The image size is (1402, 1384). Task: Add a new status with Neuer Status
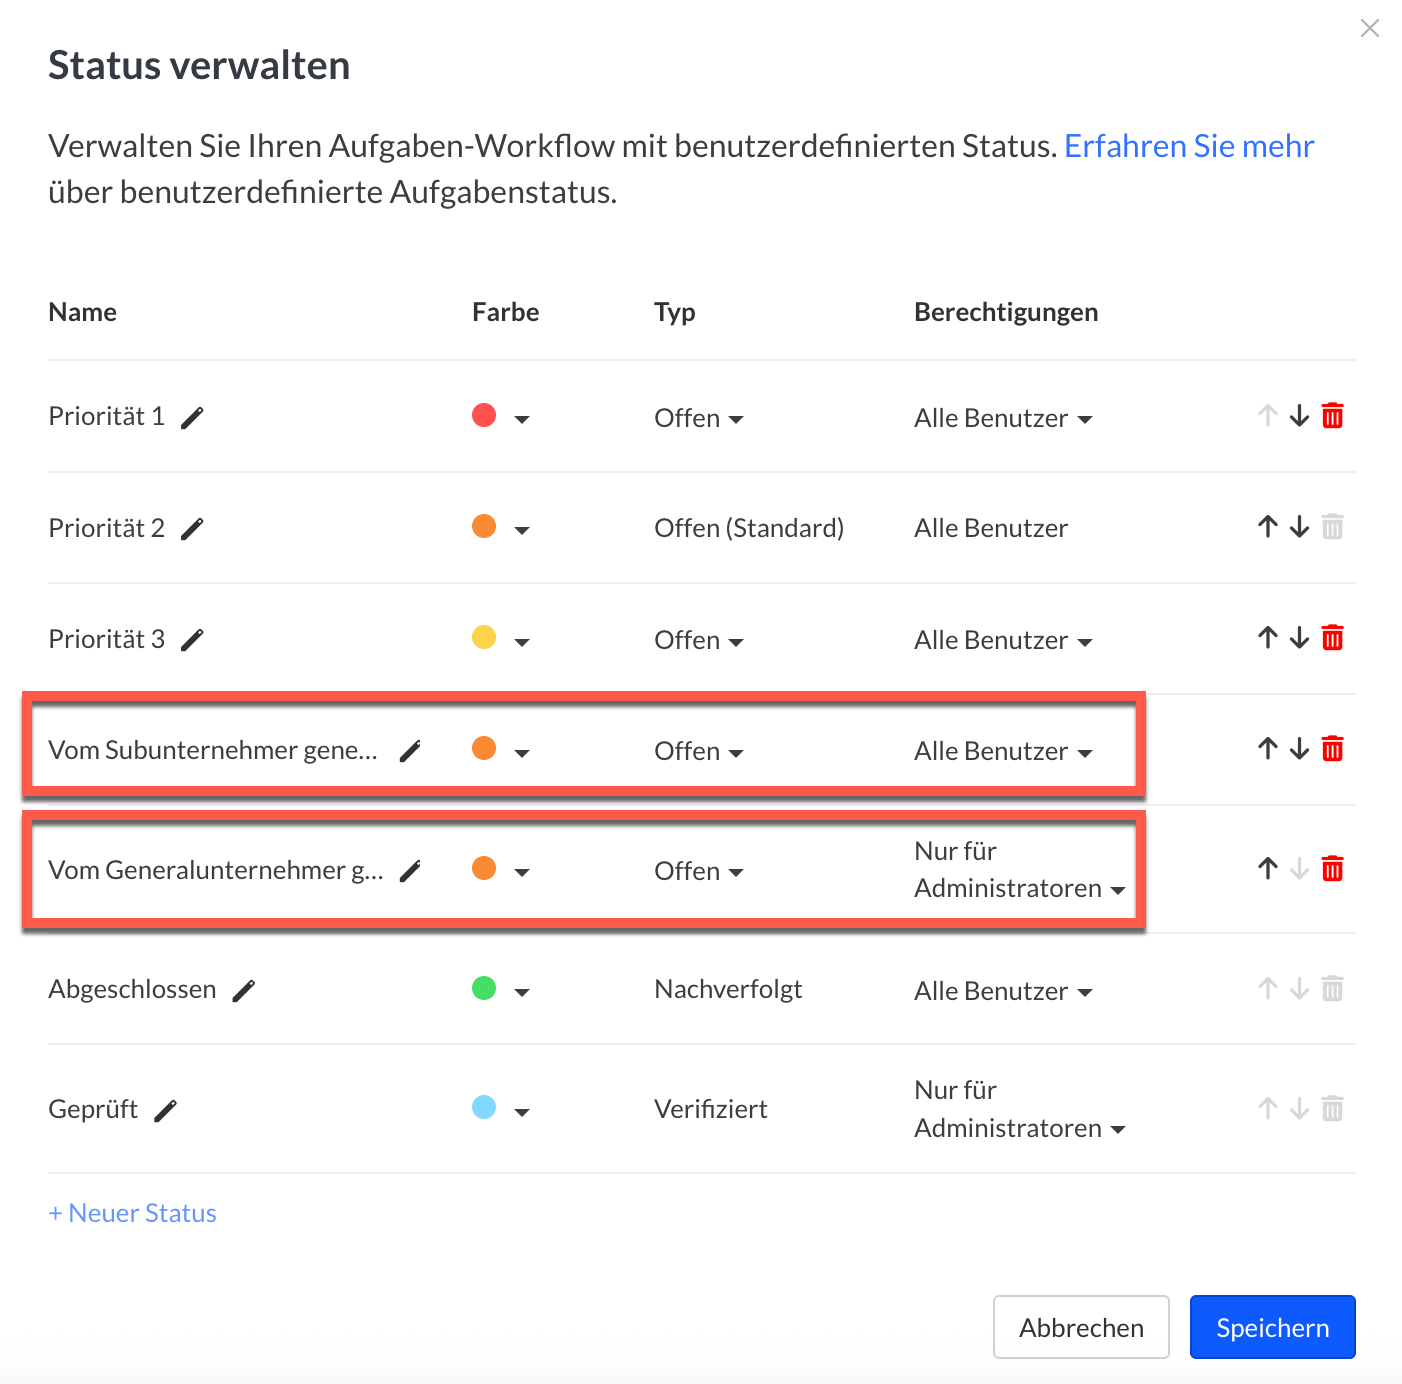(133, 1213)
